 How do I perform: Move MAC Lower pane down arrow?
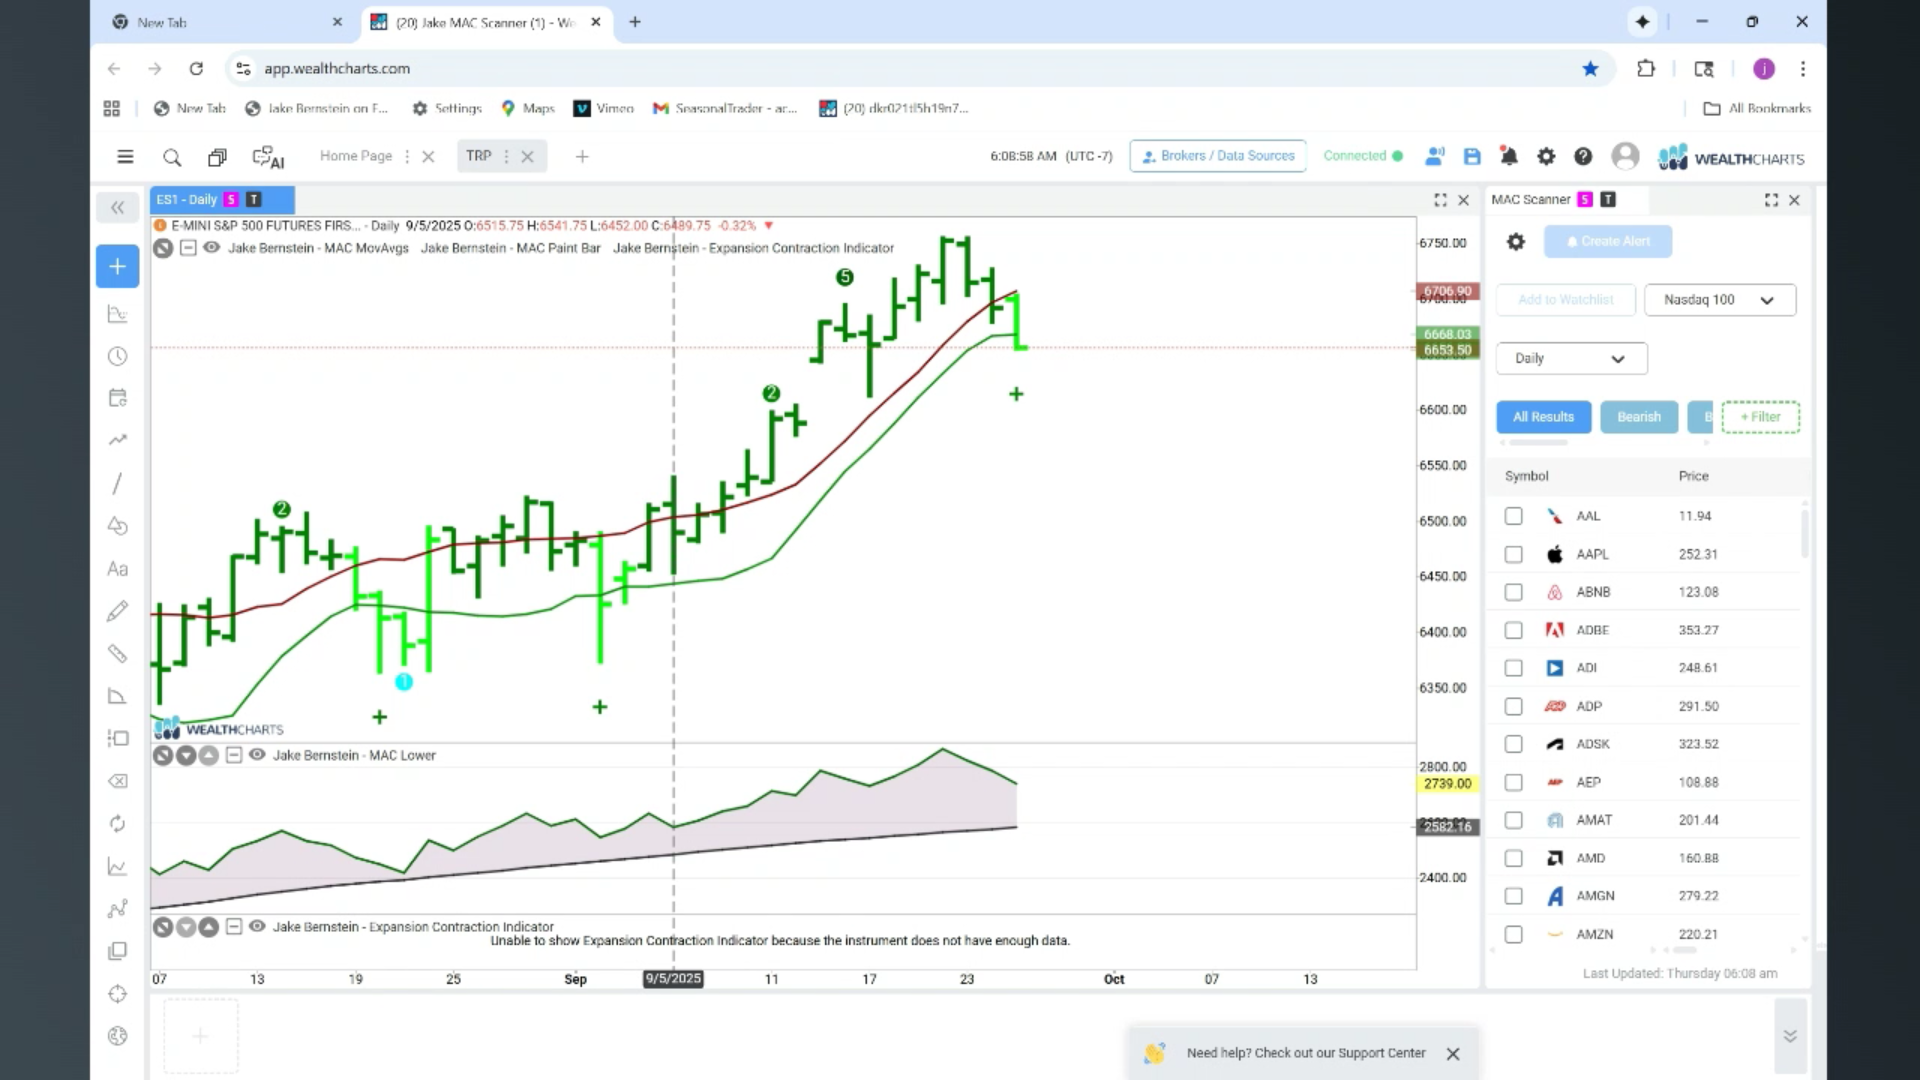pyautogui.click(x=186, y=755)
